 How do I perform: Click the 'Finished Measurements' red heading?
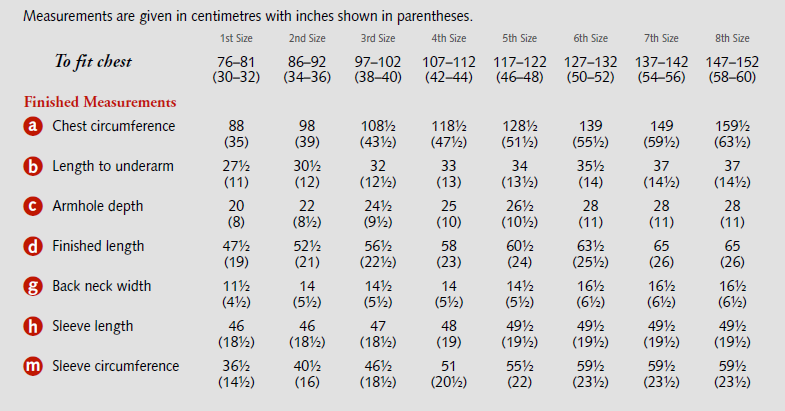tap(100, 102)
